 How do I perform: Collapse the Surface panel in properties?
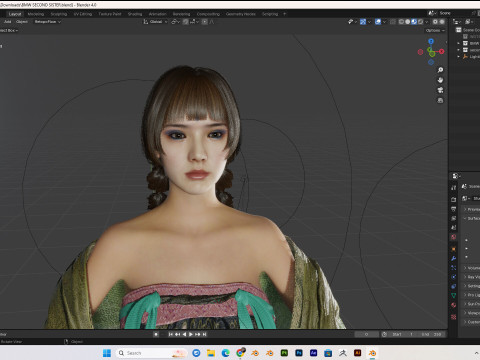(x=471, y=218)
